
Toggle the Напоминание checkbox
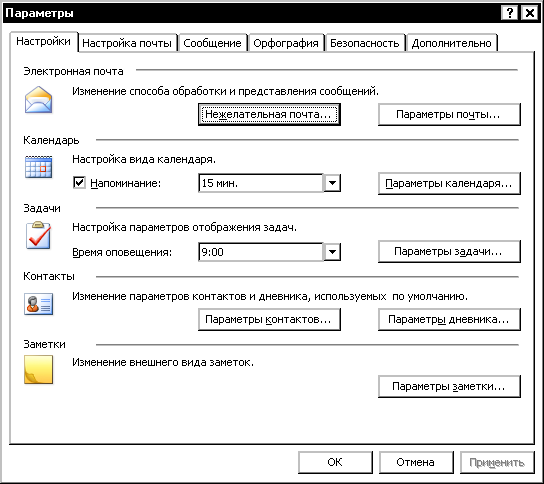(x=79, y=182)
